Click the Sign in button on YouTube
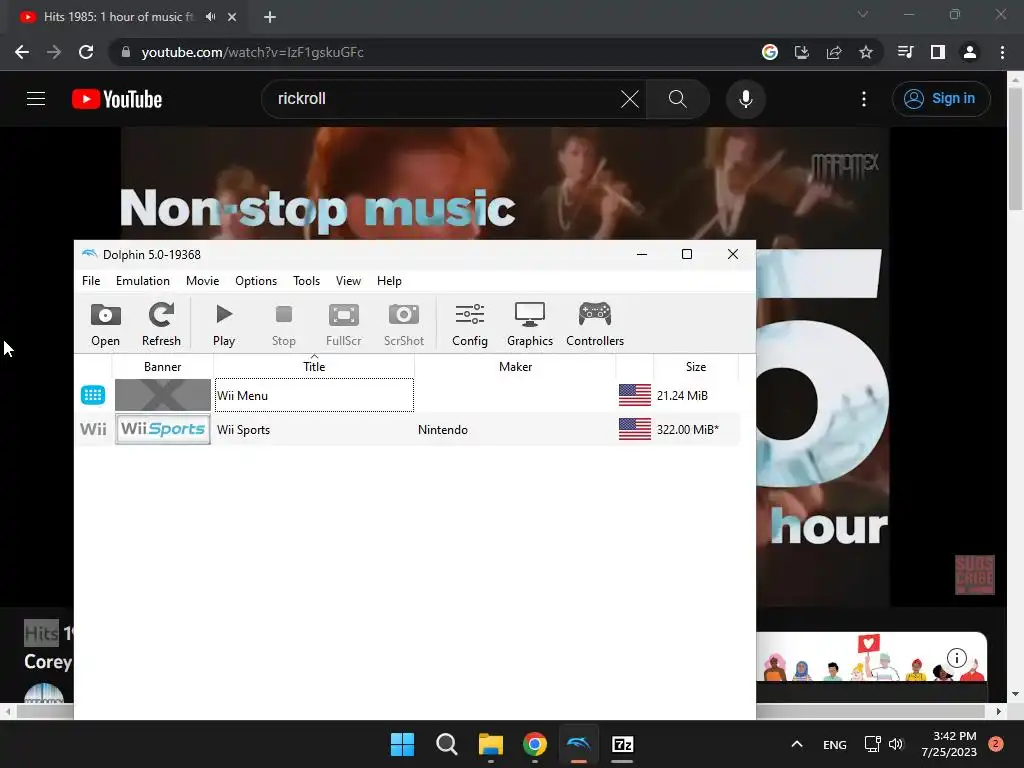 (x=941, y=99)
